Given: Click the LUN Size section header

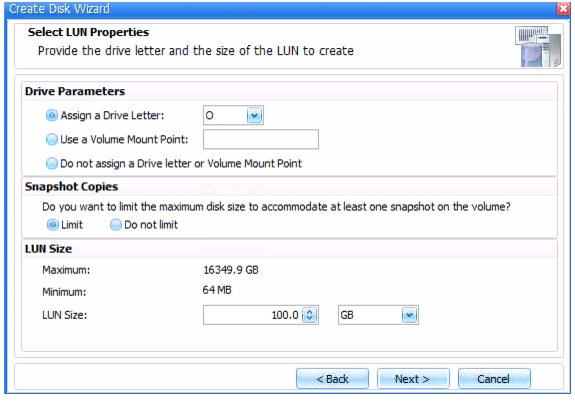Looking at the screenshot, I should tap(48, 249).
